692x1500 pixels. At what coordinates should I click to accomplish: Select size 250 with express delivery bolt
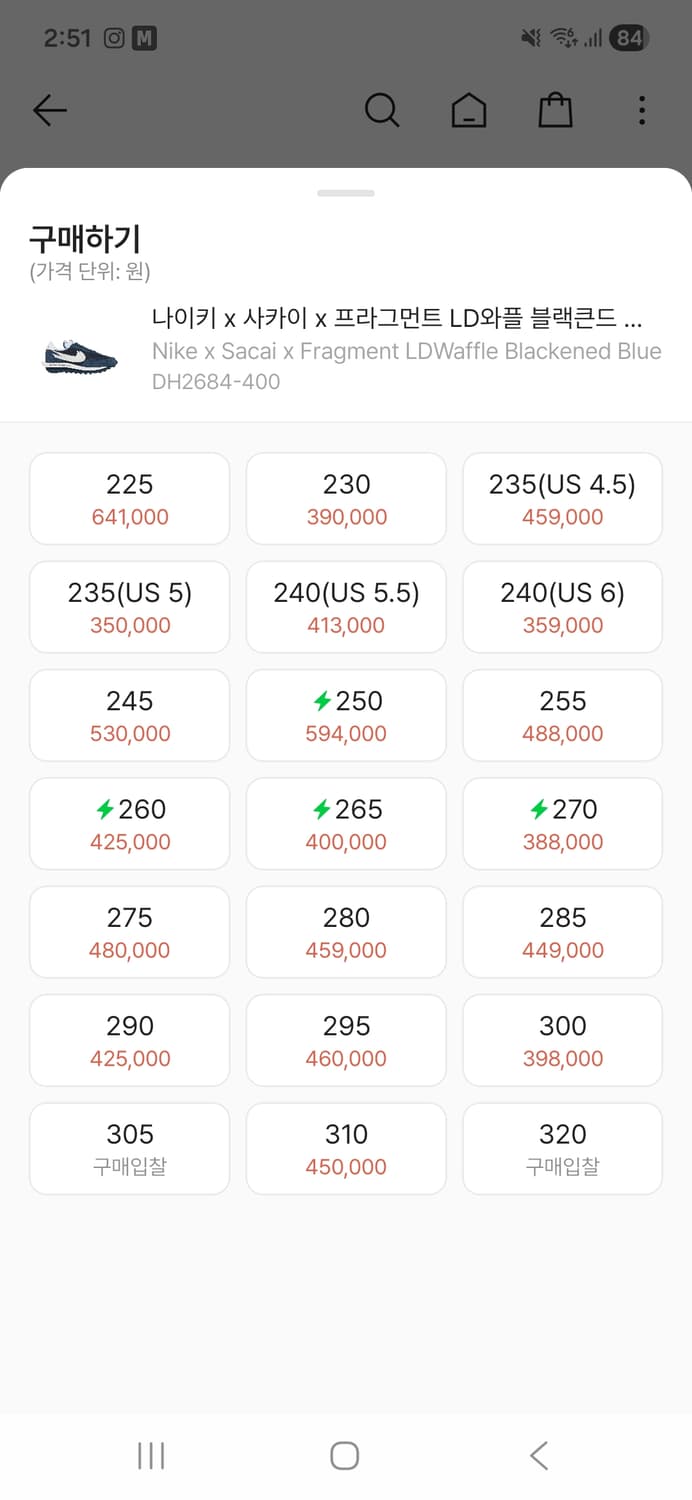click(x=346, y=715)
